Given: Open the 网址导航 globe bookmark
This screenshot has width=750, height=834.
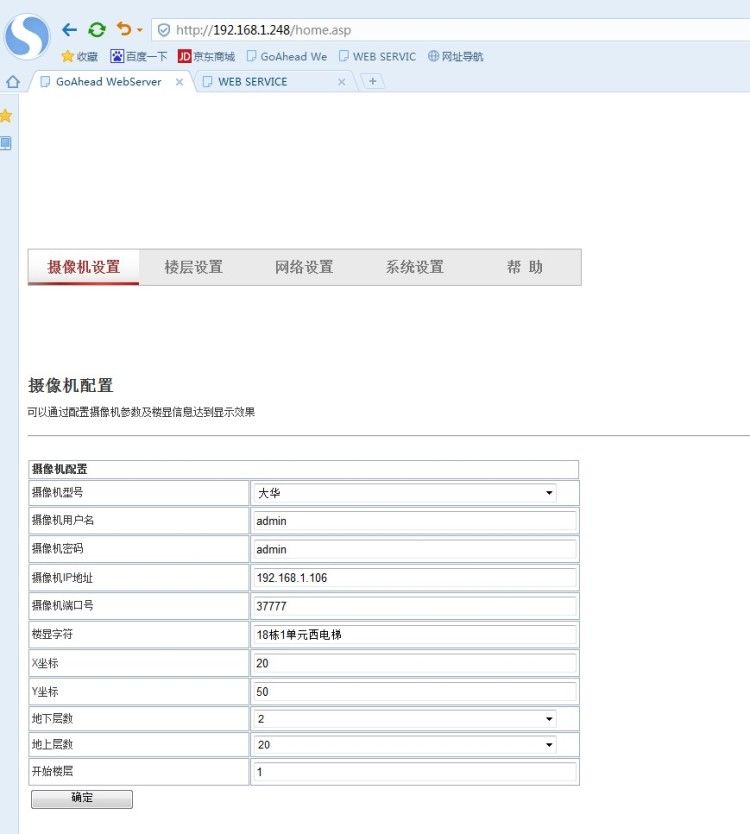Looking at the screenshot, I should pyautogui.click(x=455, y=56).
